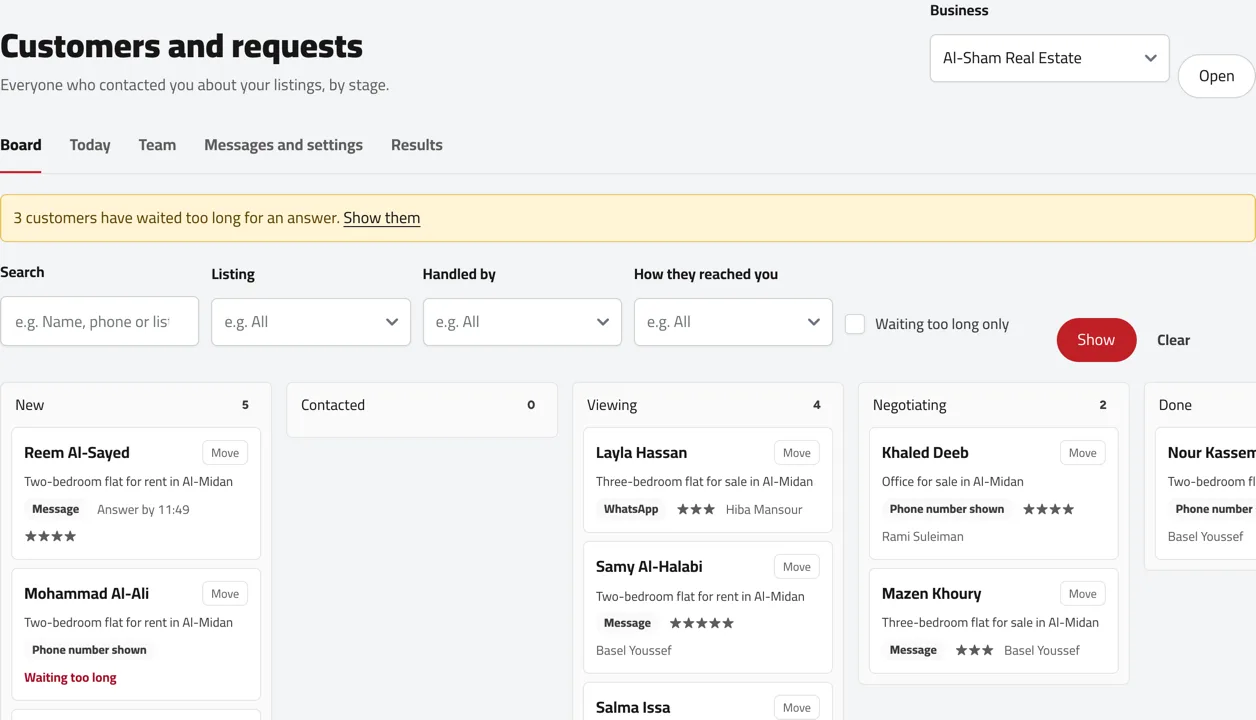Click the 'Waiting too long' label on Mohammad Al-Ali
The height and width of the screenshot is (720, 1256).
70,678
